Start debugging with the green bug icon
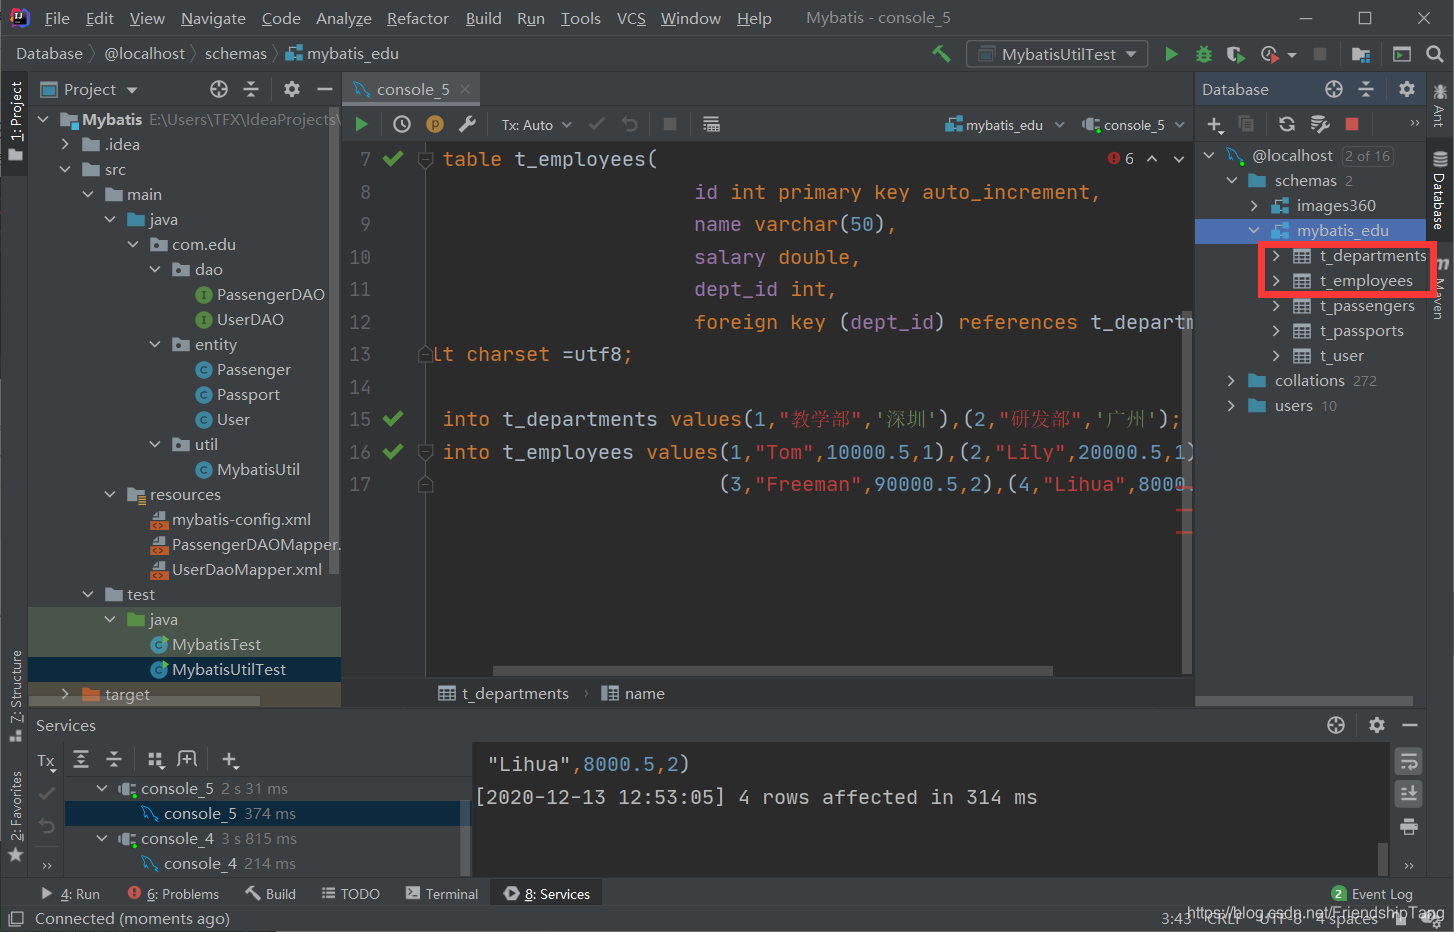 tap(1204, 54)
